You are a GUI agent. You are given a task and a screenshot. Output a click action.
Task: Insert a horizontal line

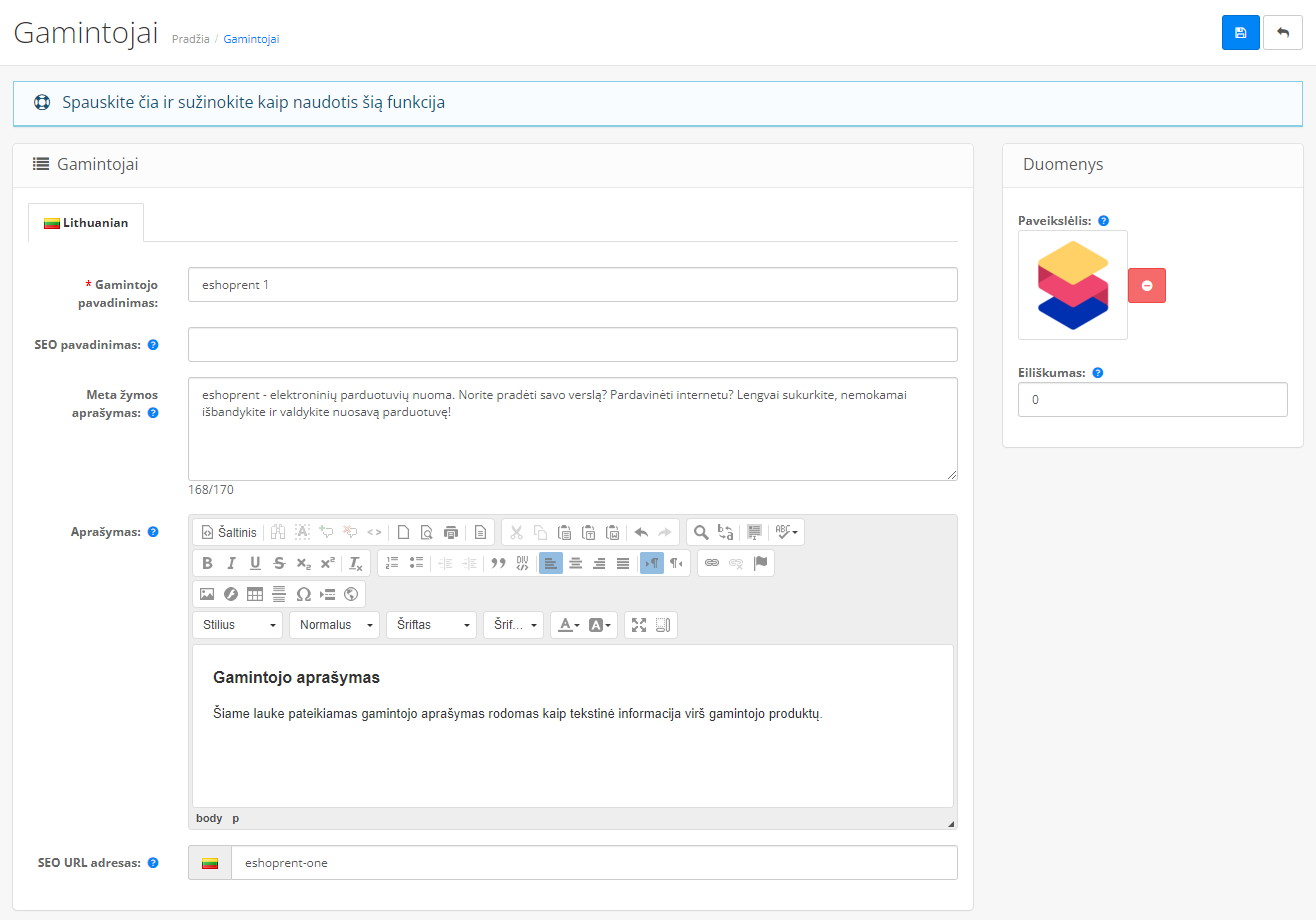279,594
